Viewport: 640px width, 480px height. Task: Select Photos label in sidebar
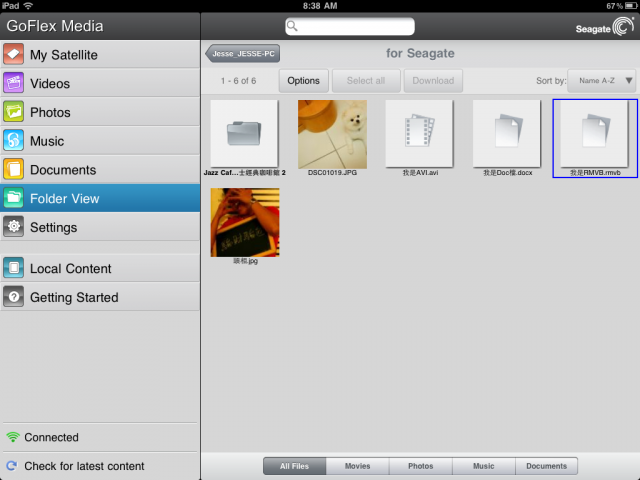[x=50, y=112]
